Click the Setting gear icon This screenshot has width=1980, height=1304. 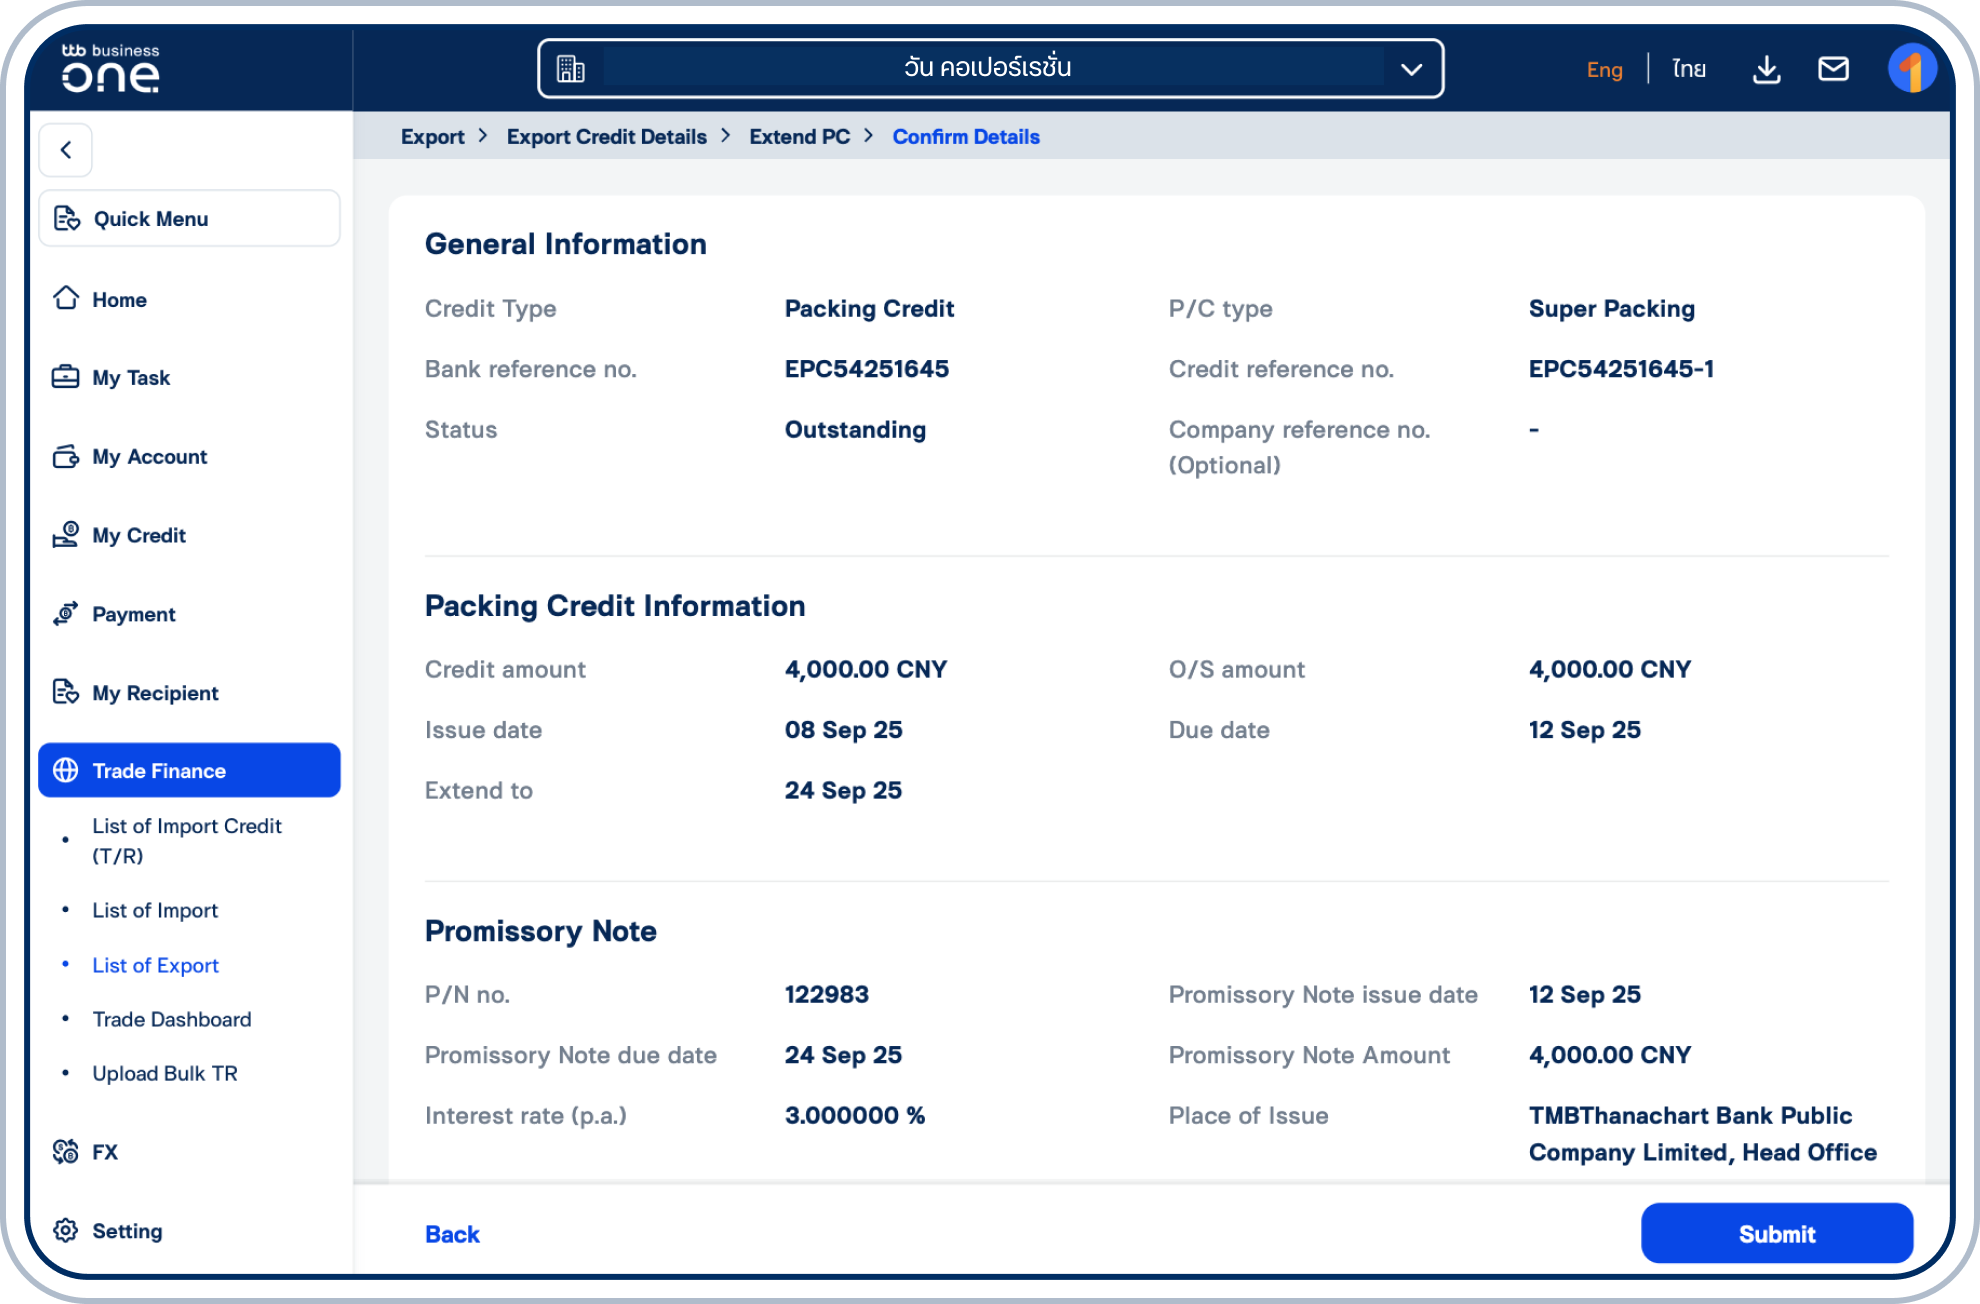(x=66, y=1230)
